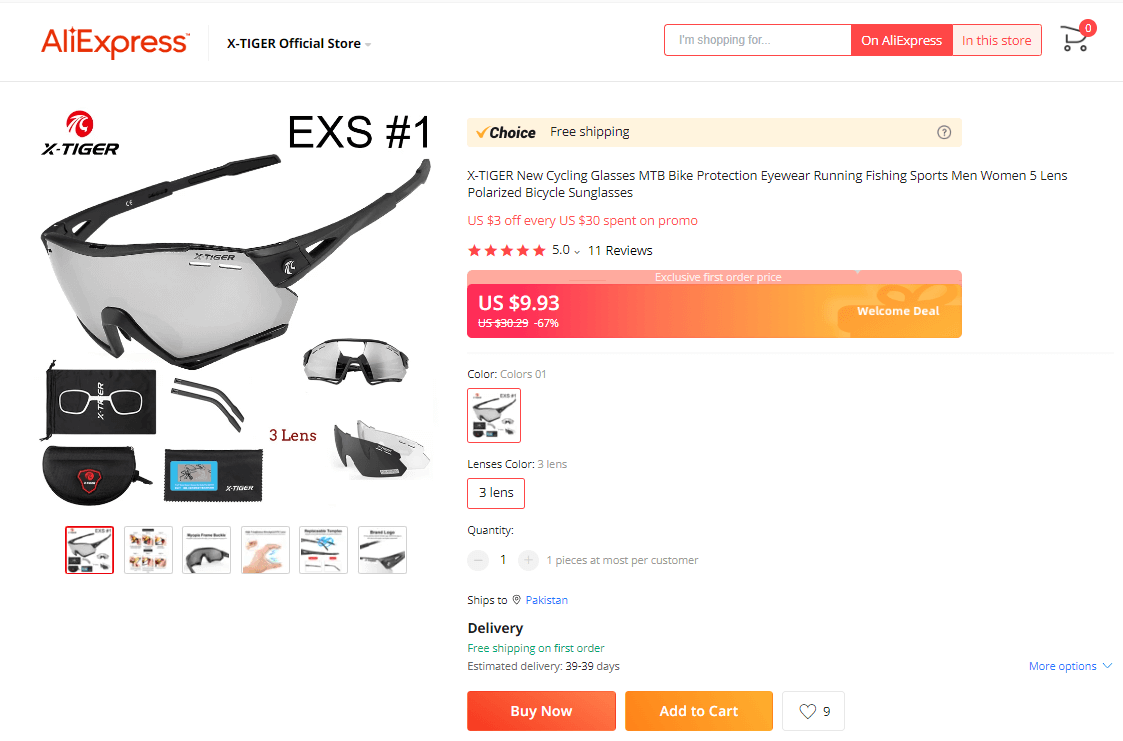Open the Choice help question mark icon
Viewport: 1123px width, 741px height.
pyautogui.click(x=944, y=132)
